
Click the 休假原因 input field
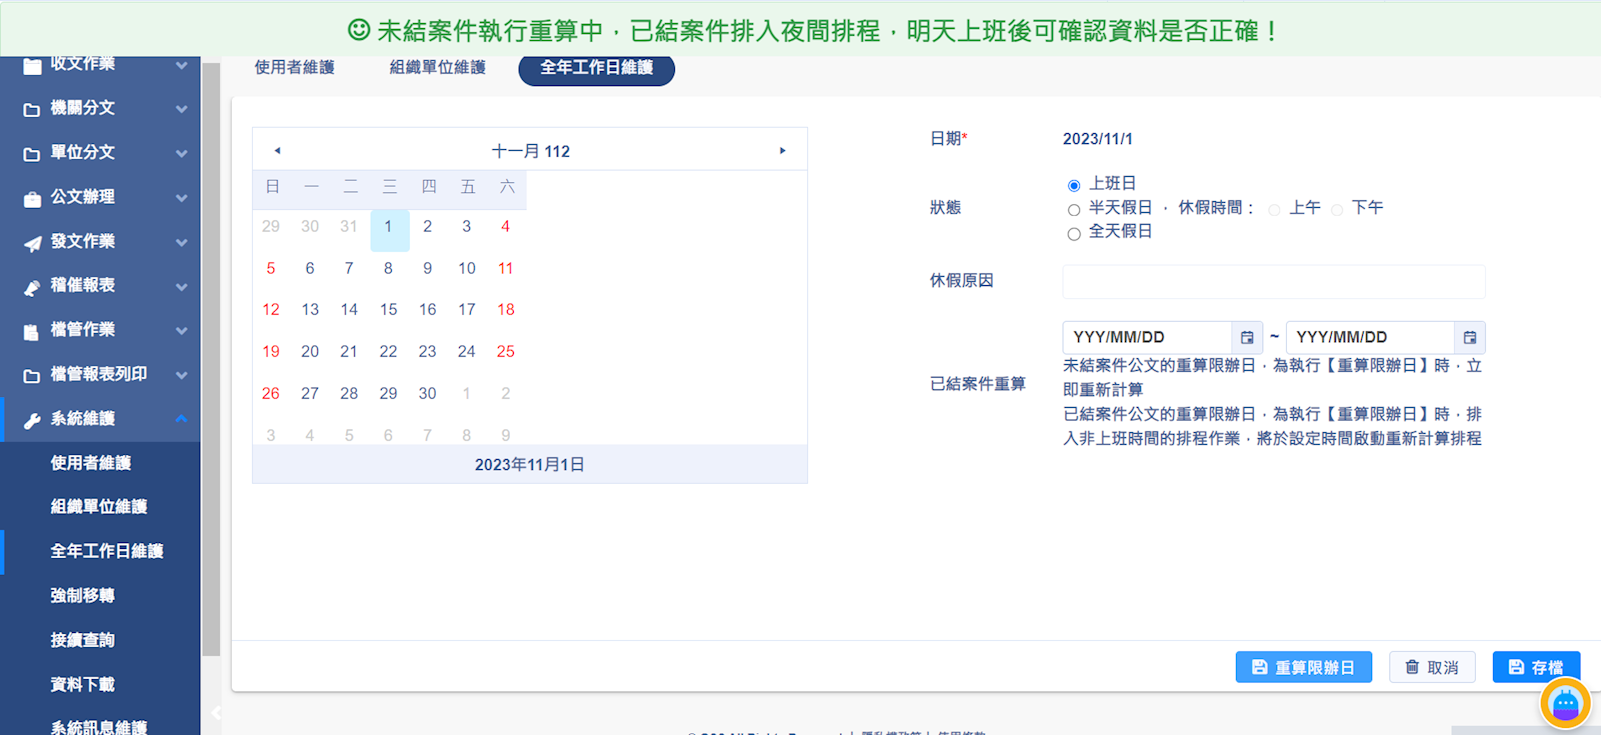[1273, 282]
